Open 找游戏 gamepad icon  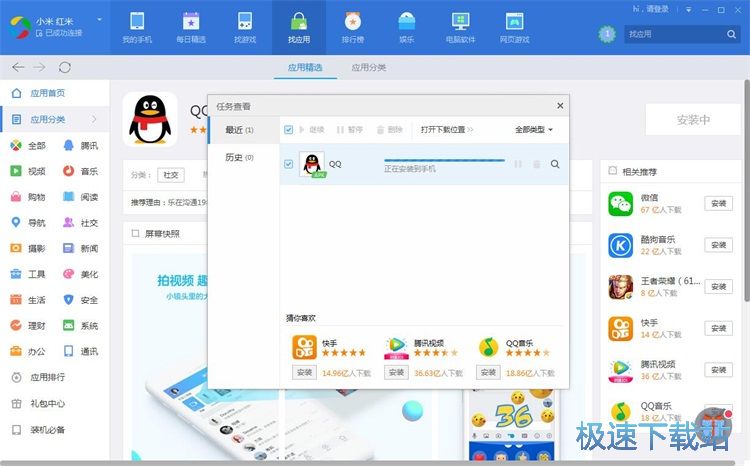[245, 22]
